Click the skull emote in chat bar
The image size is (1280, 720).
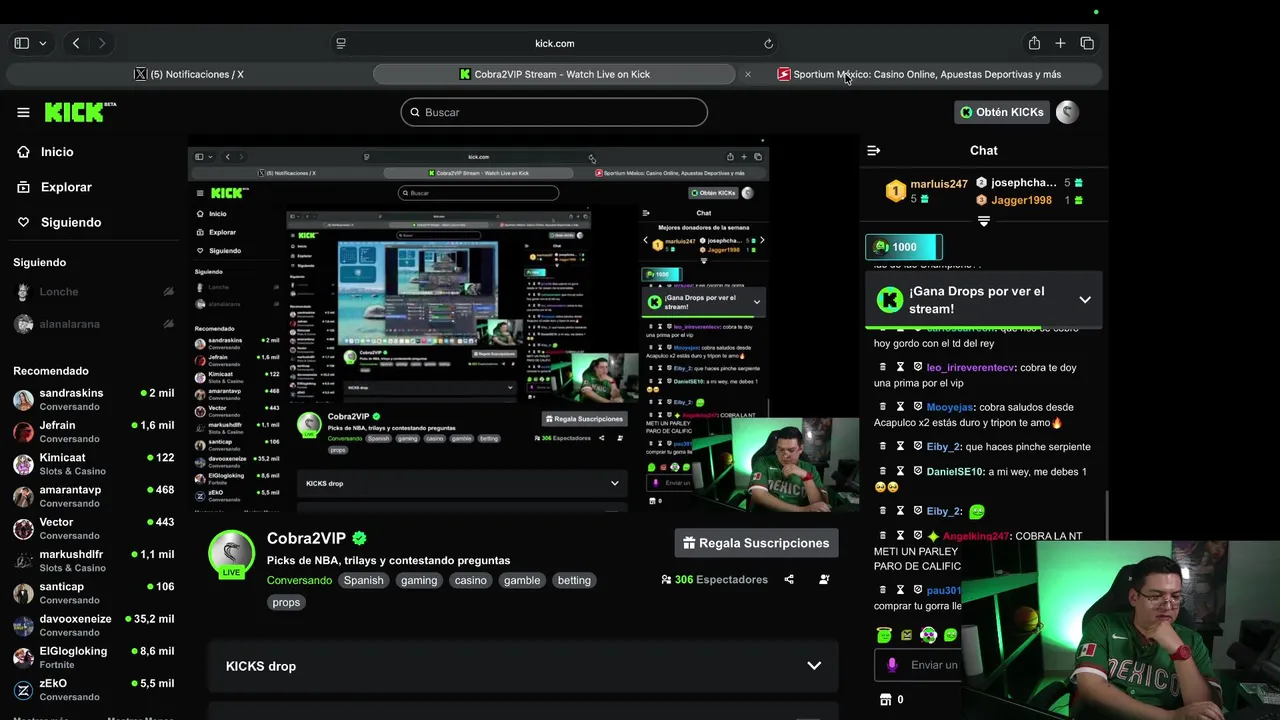[x=928, y=635]
